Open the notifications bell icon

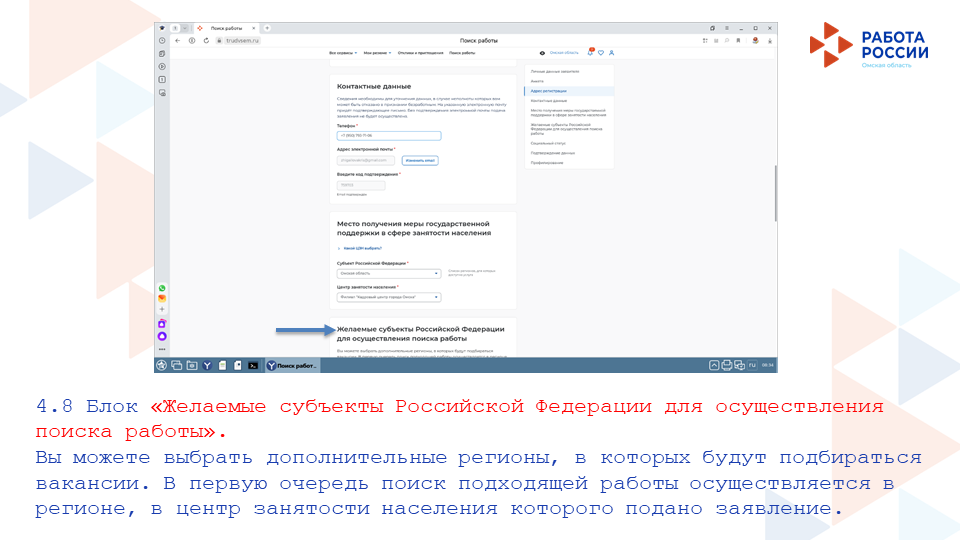click(x=590, y=52)
